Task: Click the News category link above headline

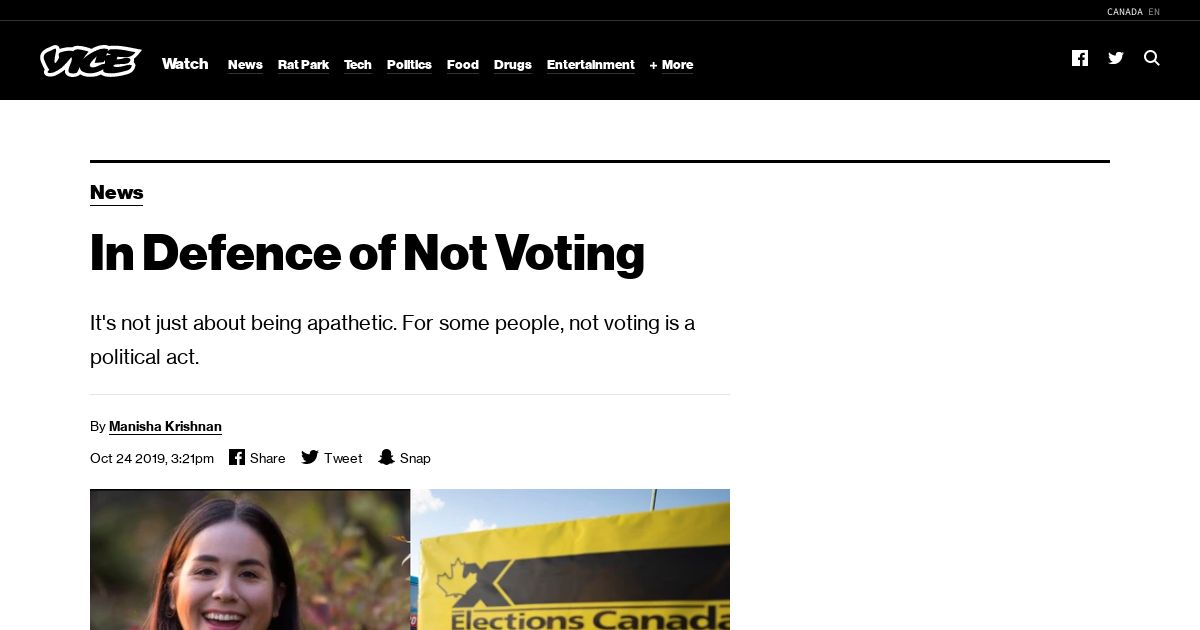Action: 117,193
